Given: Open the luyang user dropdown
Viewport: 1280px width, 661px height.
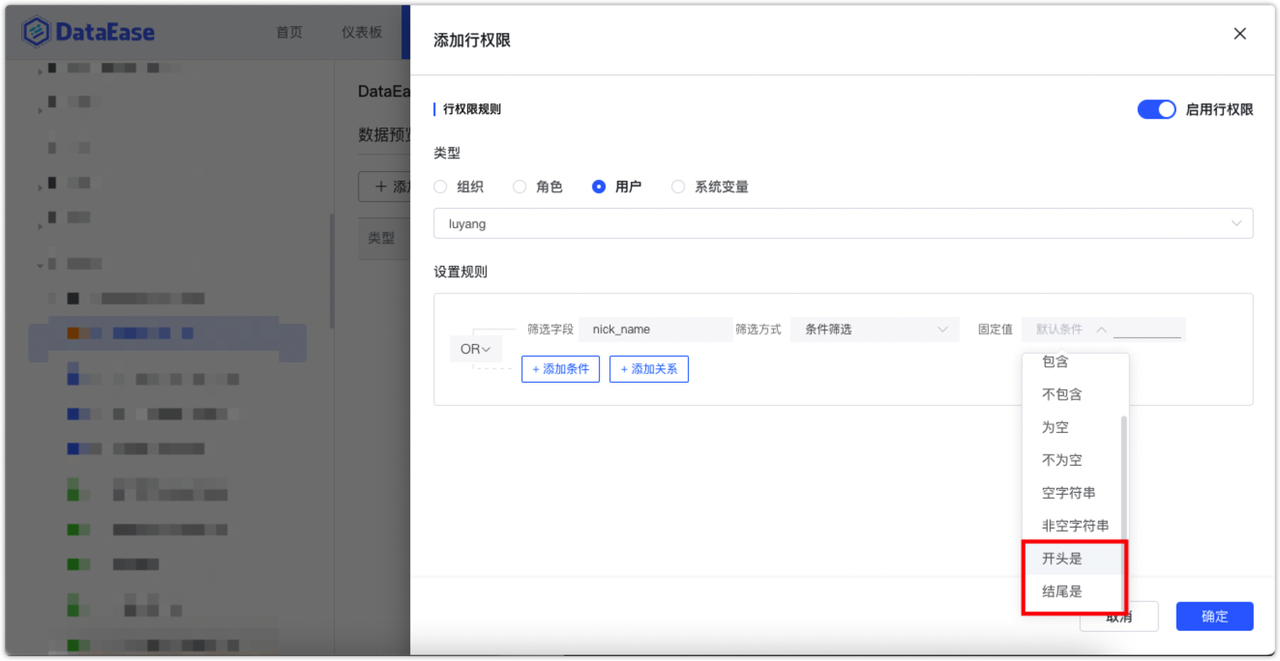Looking at the screenshot, I should (843, 224).
